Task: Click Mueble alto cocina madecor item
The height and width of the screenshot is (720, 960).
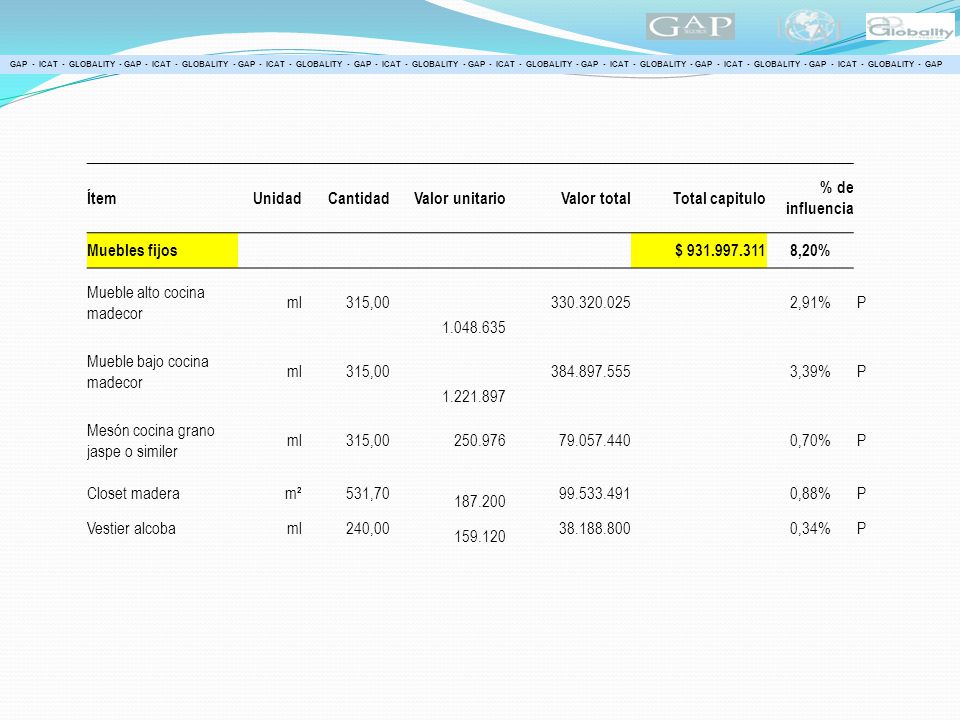Action: (146, 302)
